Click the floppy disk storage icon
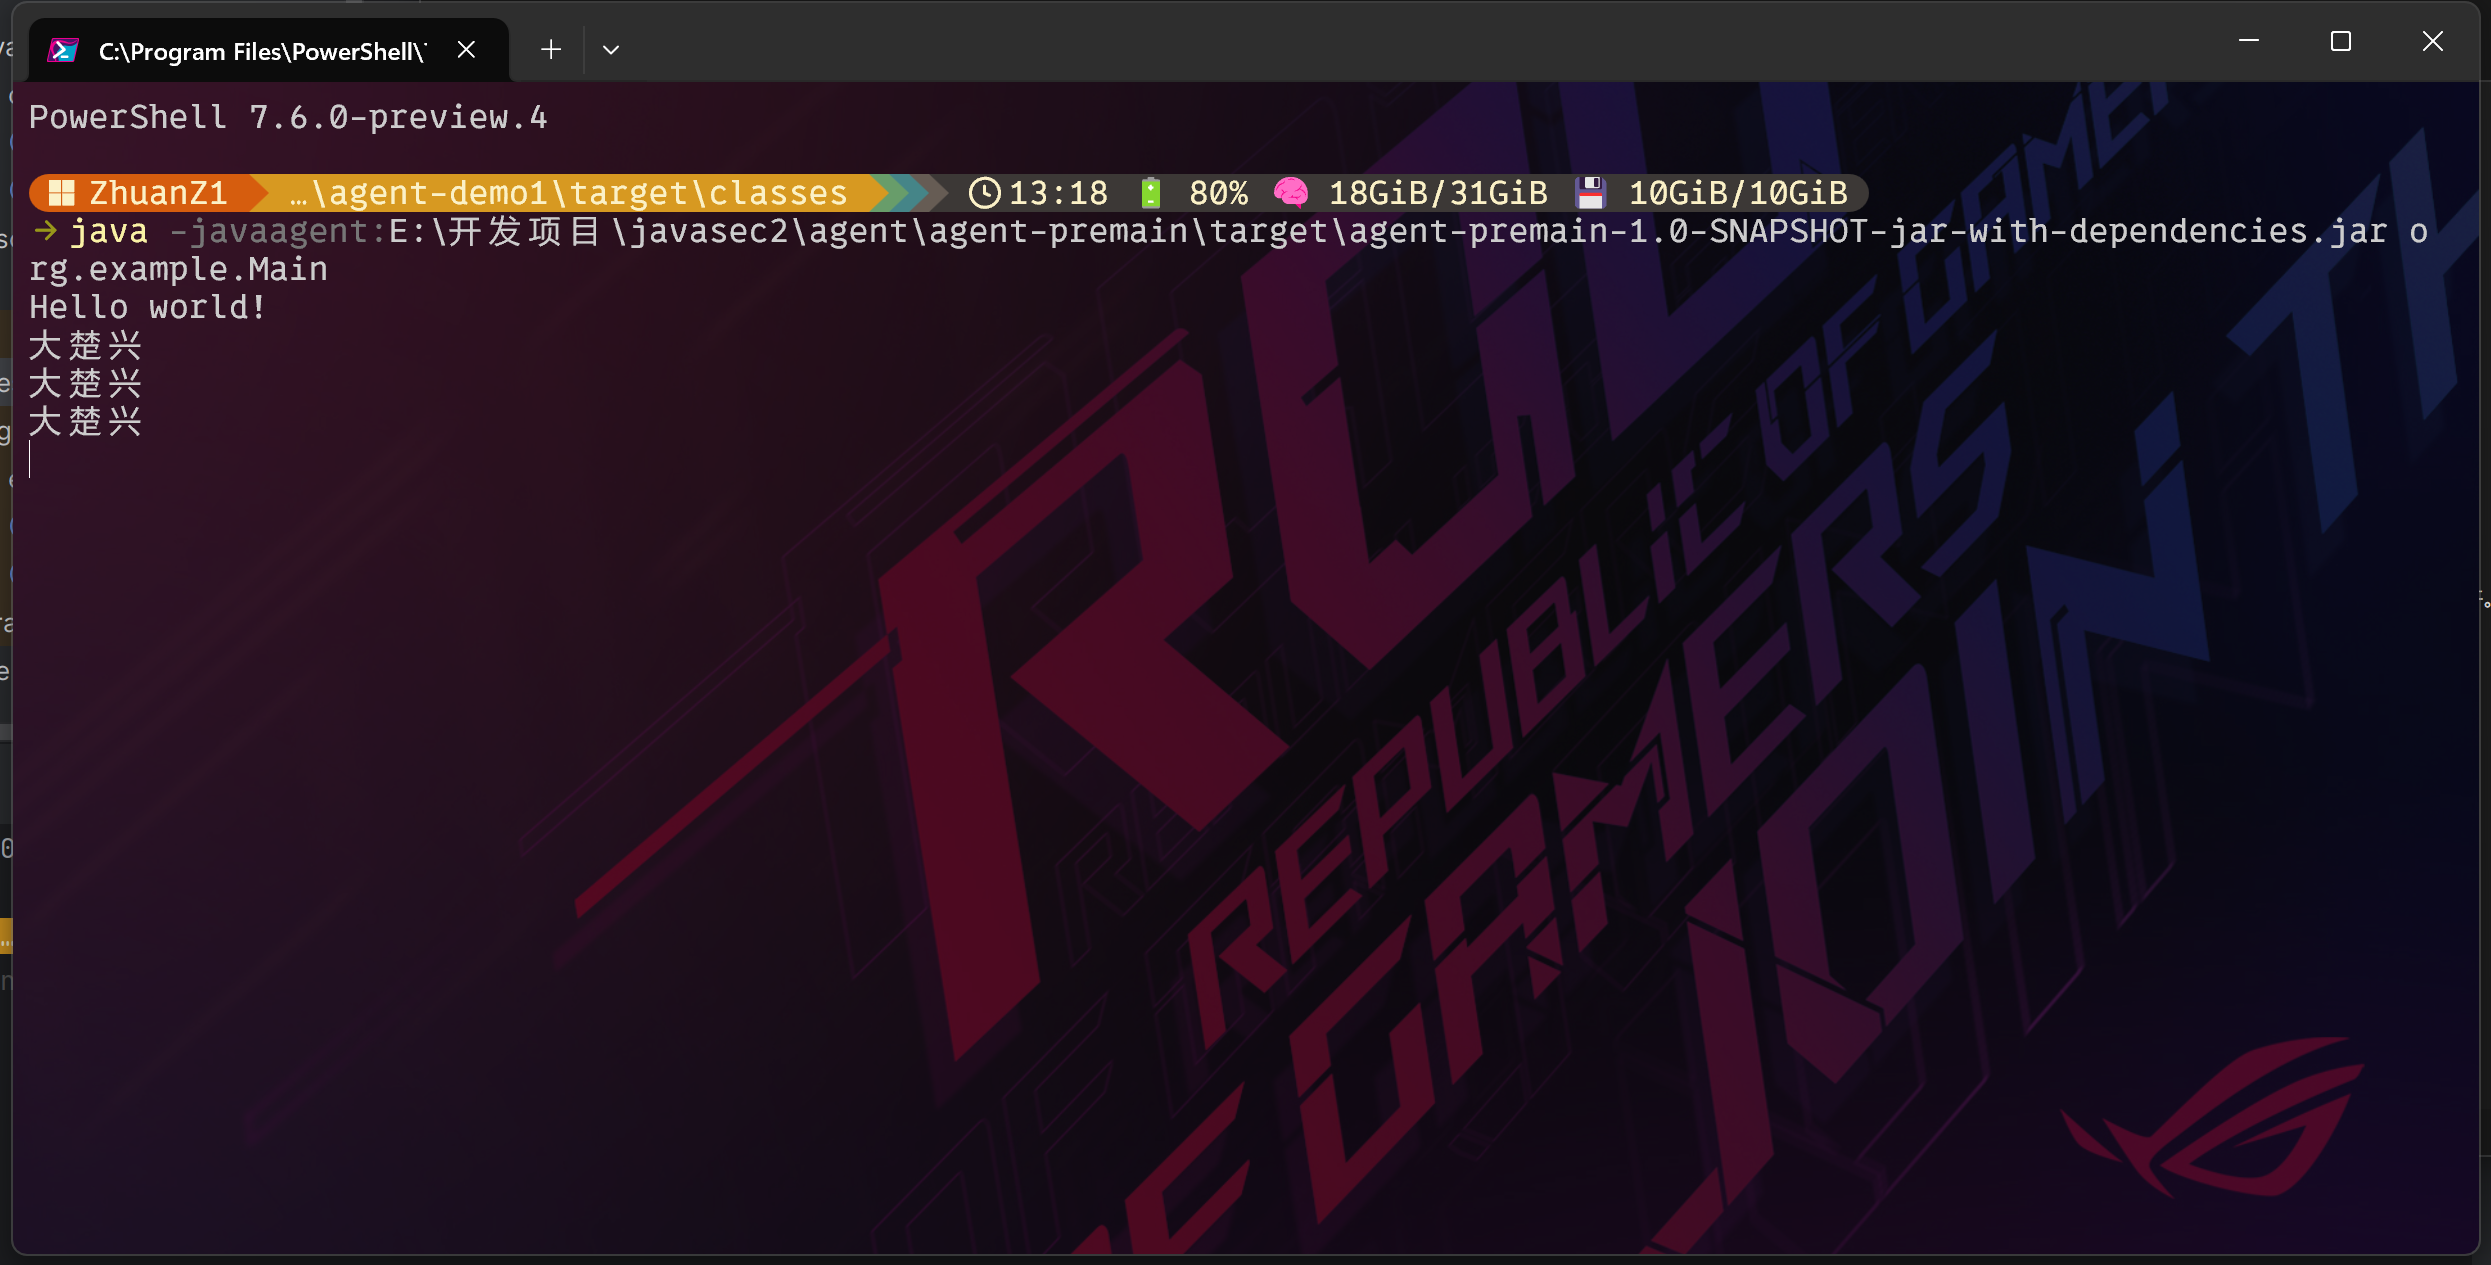 (1590, 192)
